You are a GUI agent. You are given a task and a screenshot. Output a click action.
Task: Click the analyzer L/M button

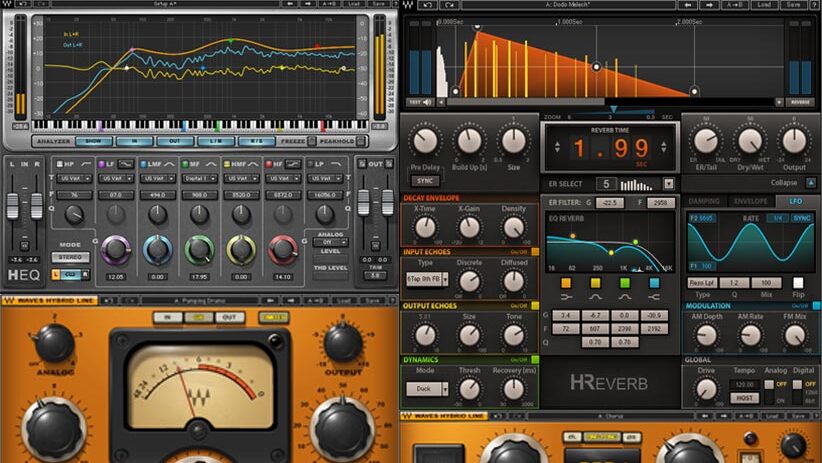(215, 141)
